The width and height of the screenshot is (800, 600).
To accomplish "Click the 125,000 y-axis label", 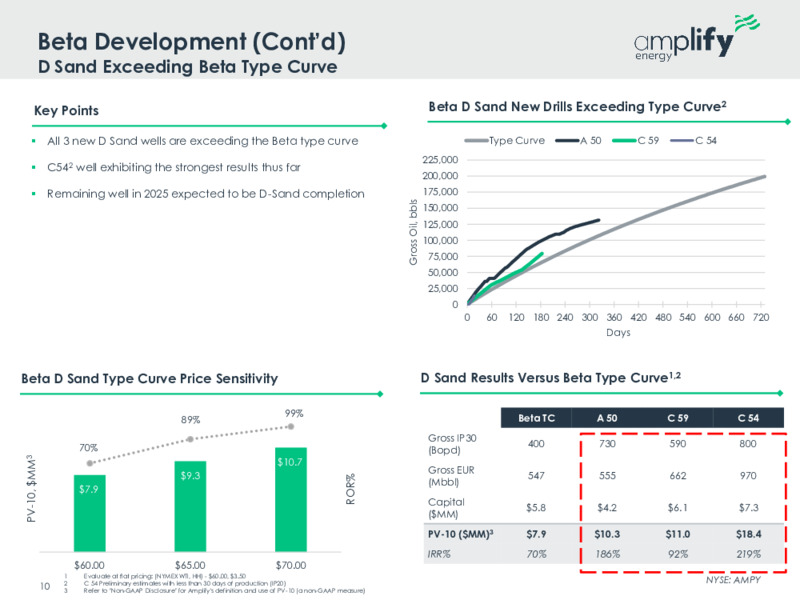I will pos(440,224).
